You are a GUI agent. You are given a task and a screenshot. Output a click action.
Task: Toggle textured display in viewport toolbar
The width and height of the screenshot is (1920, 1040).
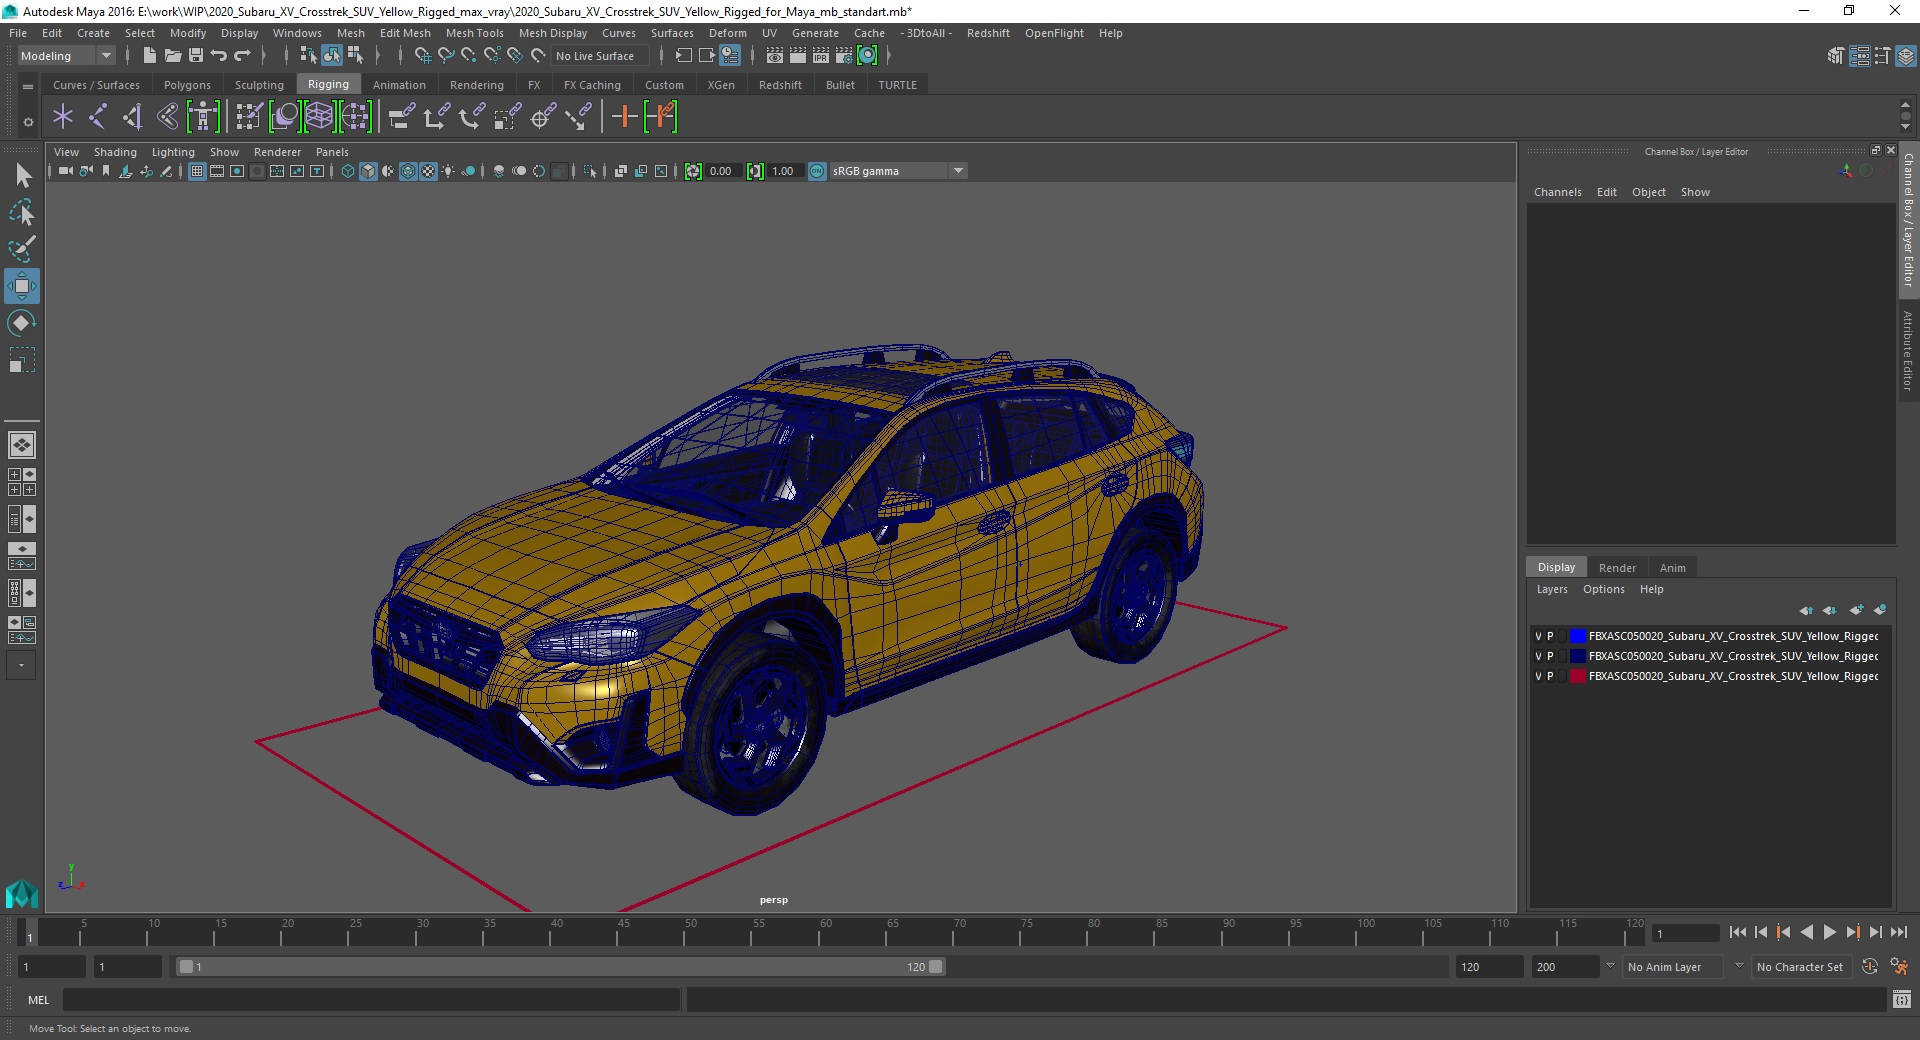[428, 171]
